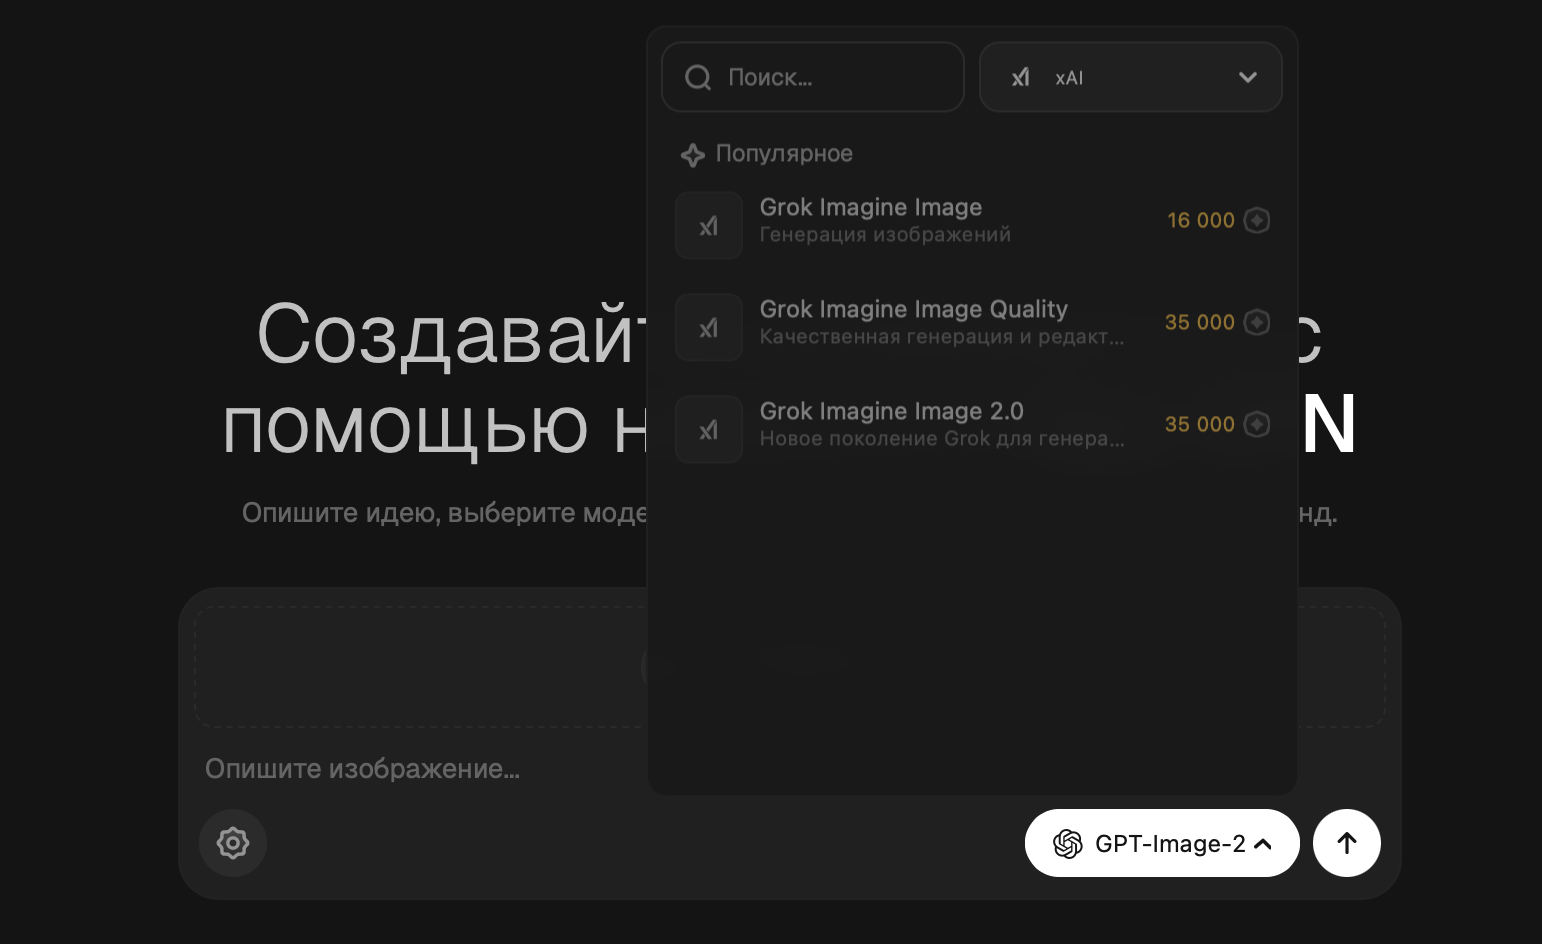1542x944 pixels.
Task: Click the credit coin icon next to 16 000
Action: [1257, 220]
